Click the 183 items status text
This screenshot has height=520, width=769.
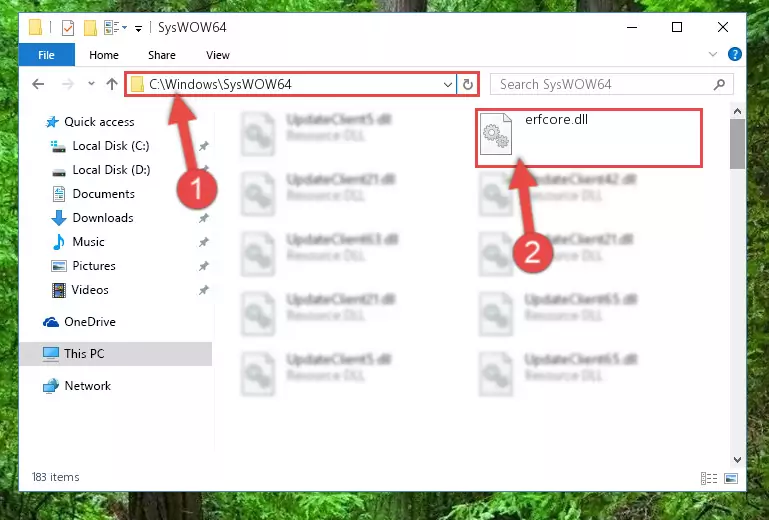(x=55, y=477)
